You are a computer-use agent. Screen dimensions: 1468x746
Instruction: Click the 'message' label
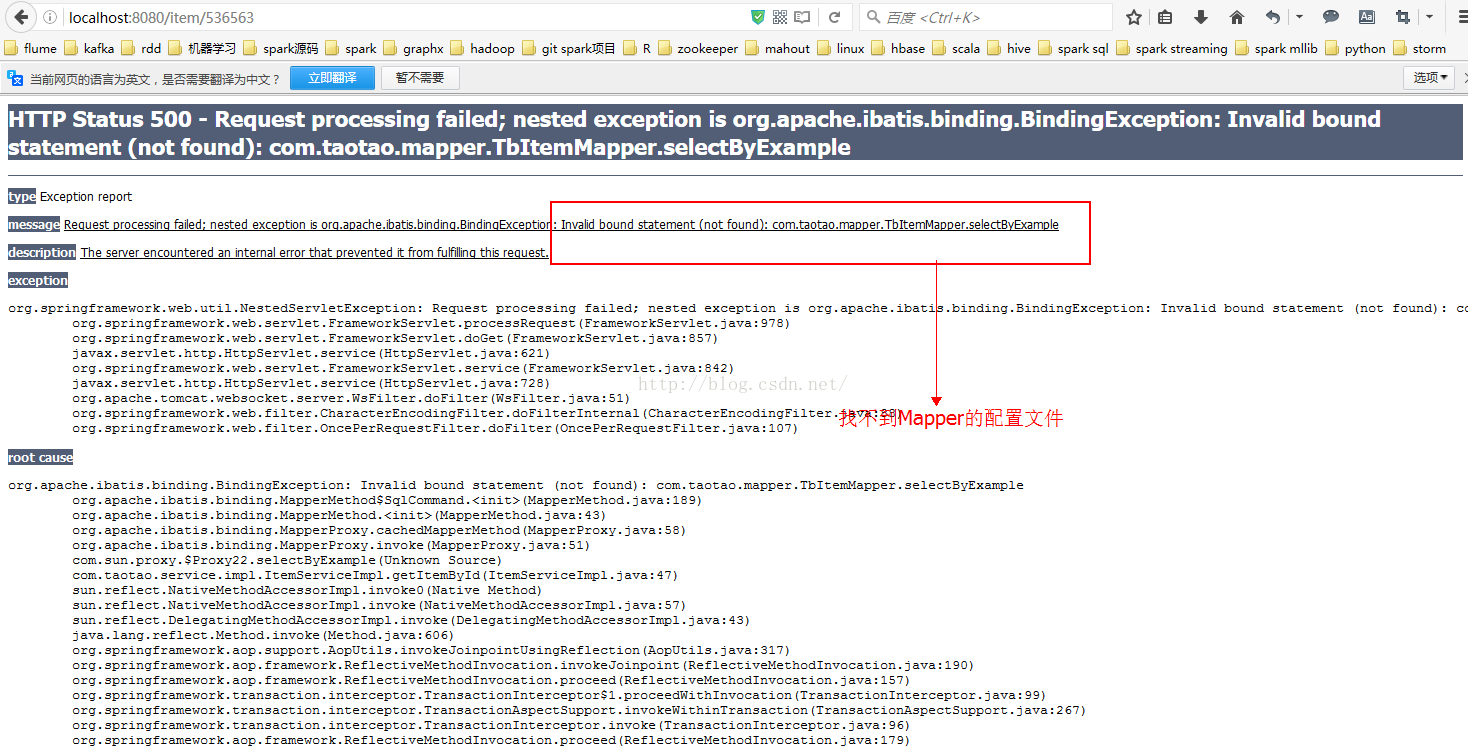34,225
